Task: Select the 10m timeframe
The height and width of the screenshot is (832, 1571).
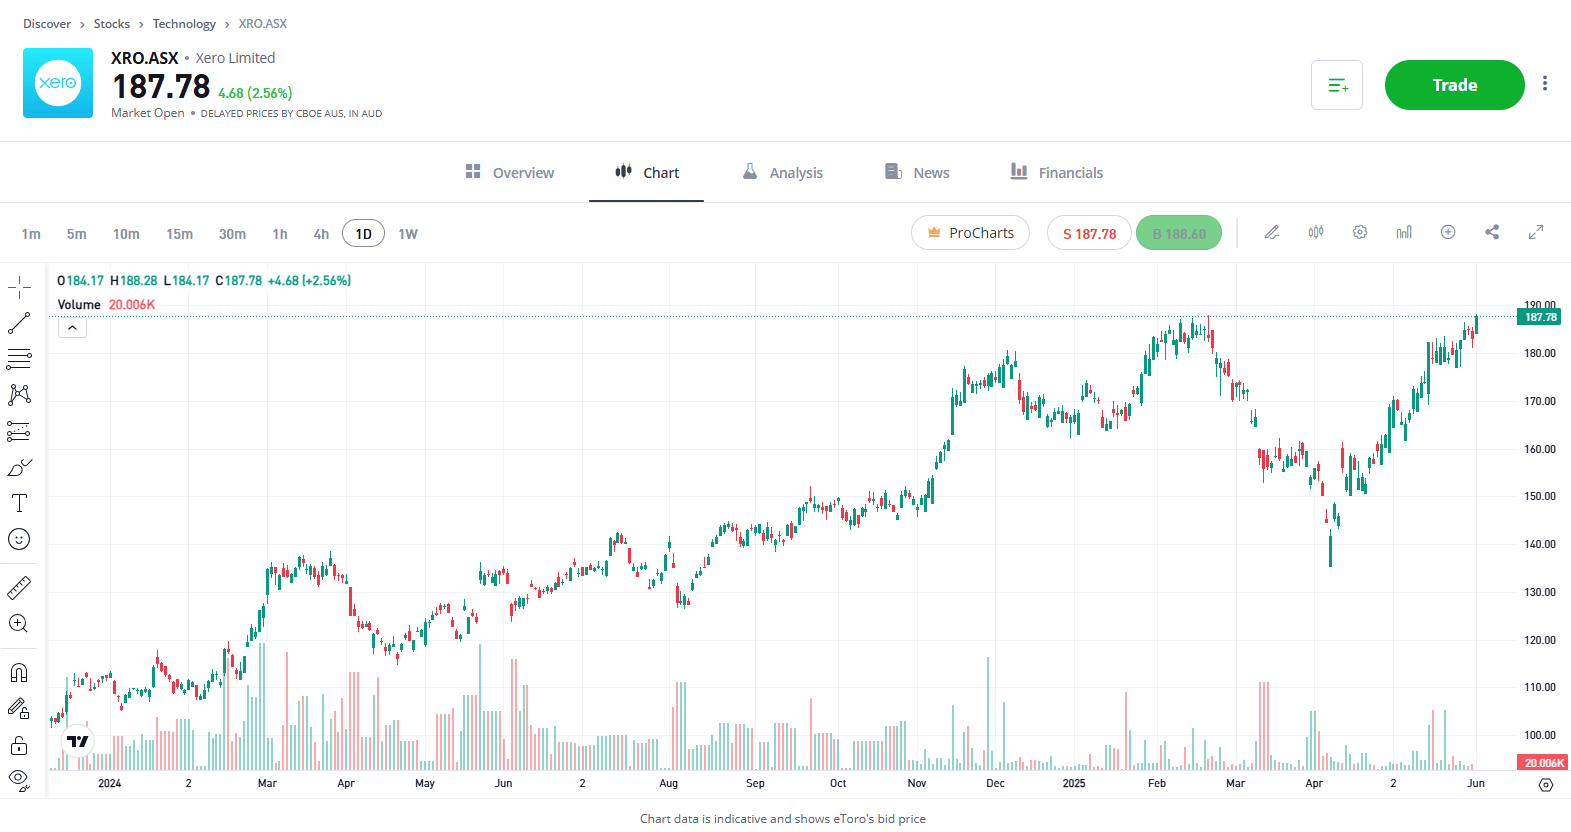Action: point(126,234)
